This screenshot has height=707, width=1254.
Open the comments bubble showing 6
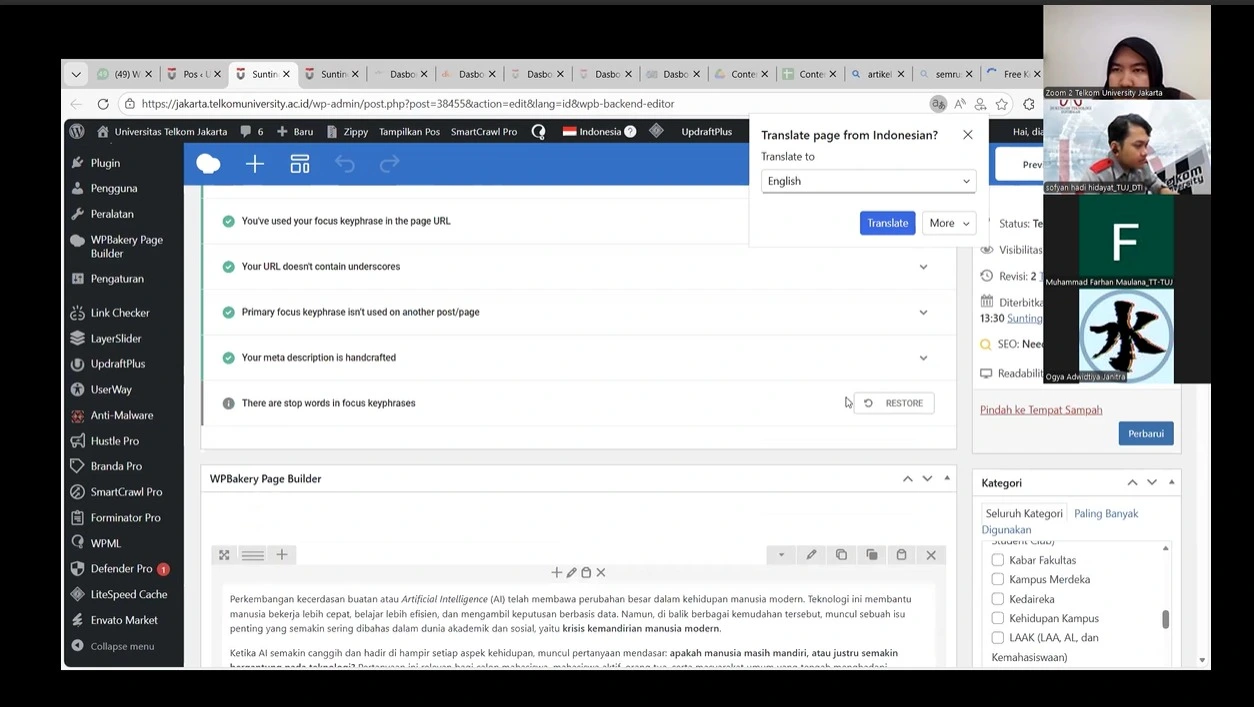(252, 131)
